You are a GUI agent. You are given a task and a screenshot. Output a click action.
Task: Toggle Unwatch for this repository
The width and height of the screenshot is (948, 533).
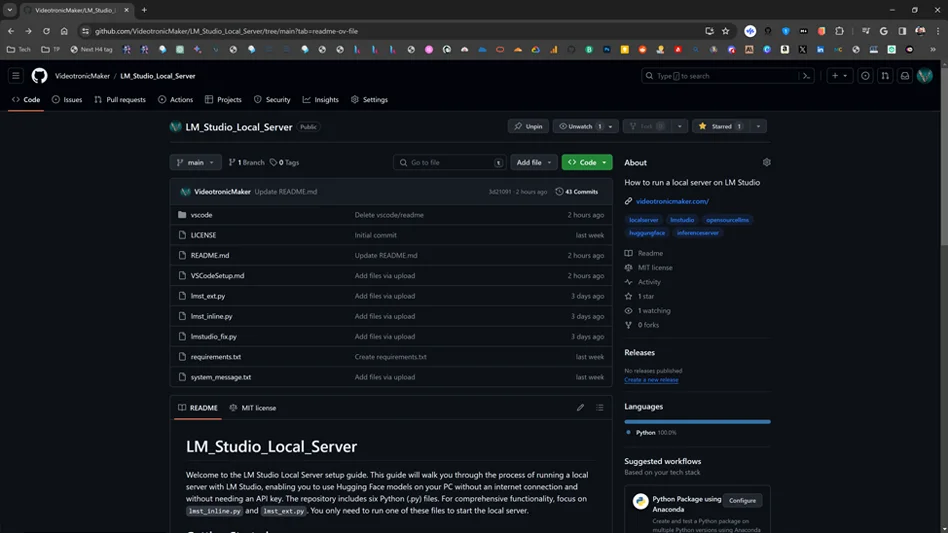579,126
